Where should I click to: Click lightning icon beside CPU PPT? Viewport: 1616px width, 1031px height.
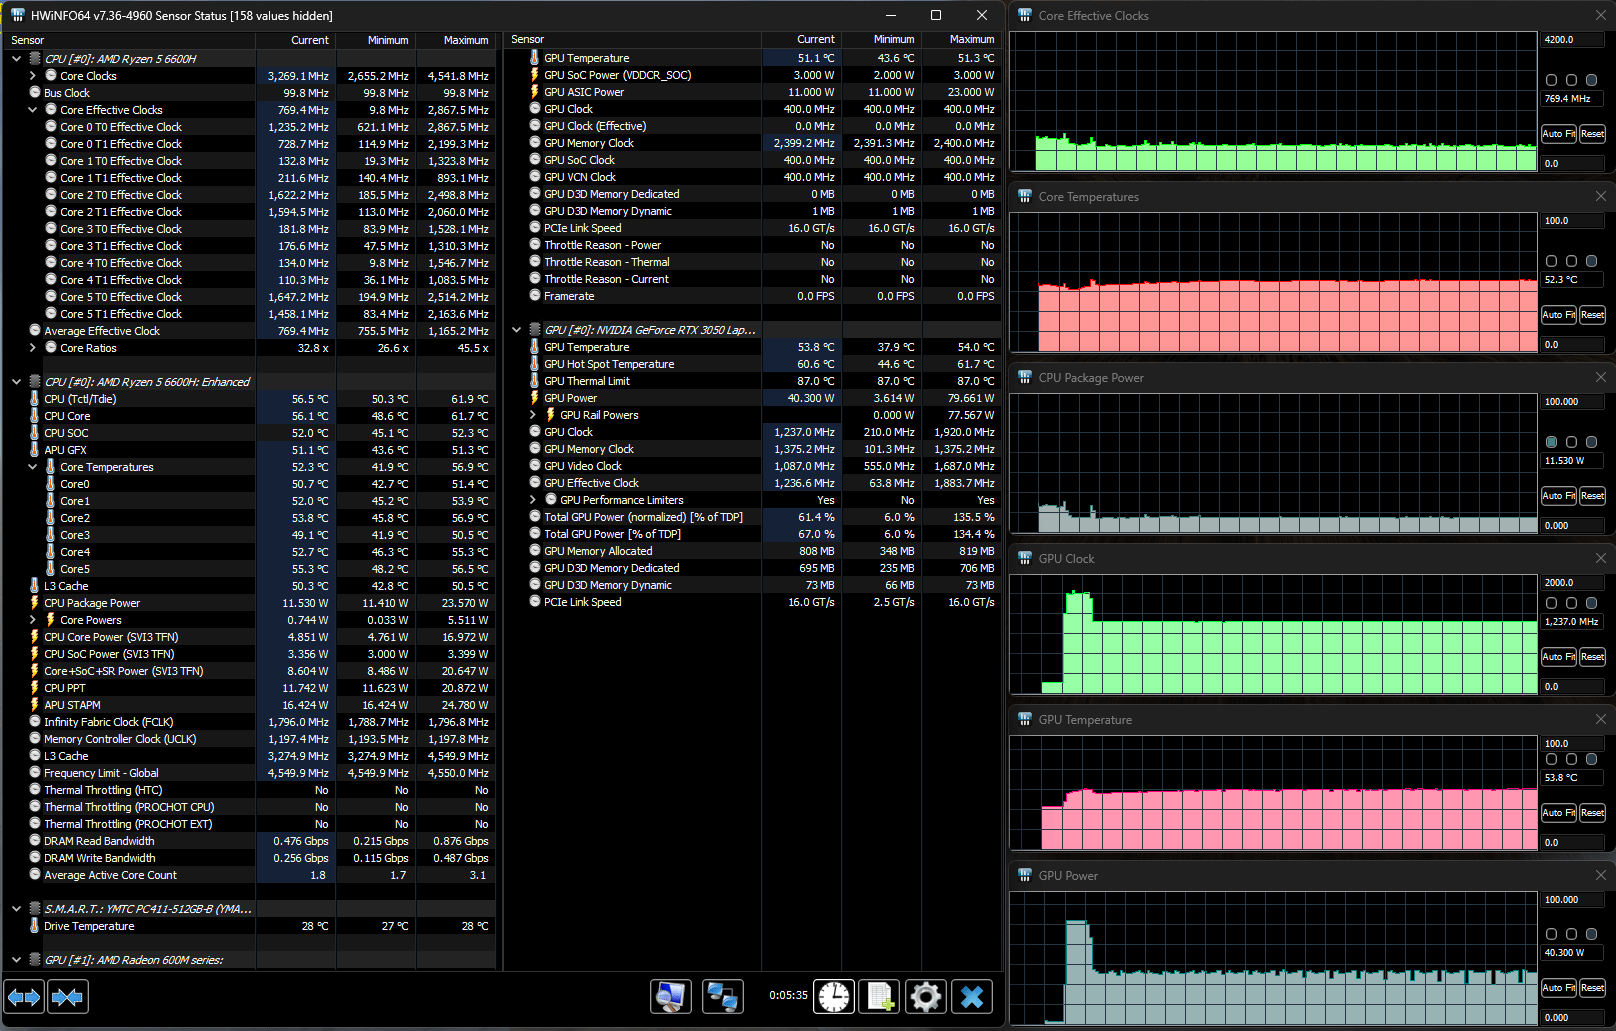coord(35,688)
